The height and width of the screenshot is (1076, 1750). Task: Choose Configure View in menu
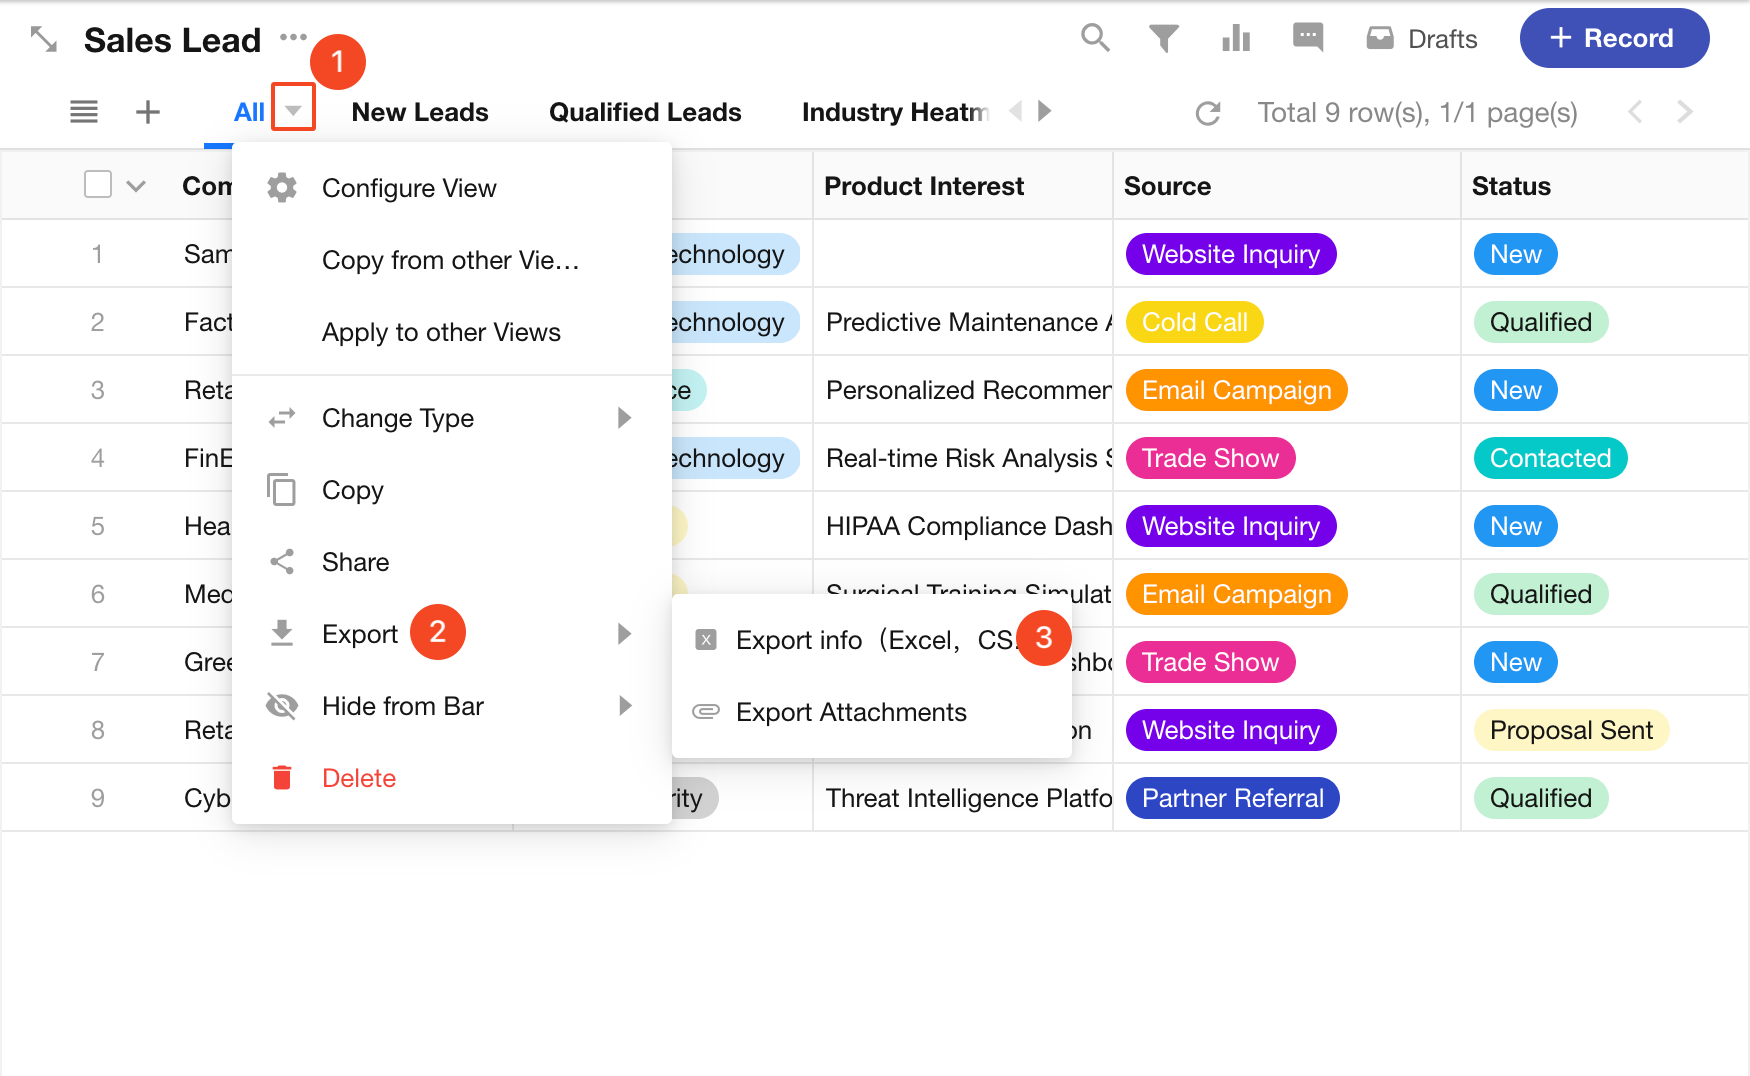coord(408,188)
